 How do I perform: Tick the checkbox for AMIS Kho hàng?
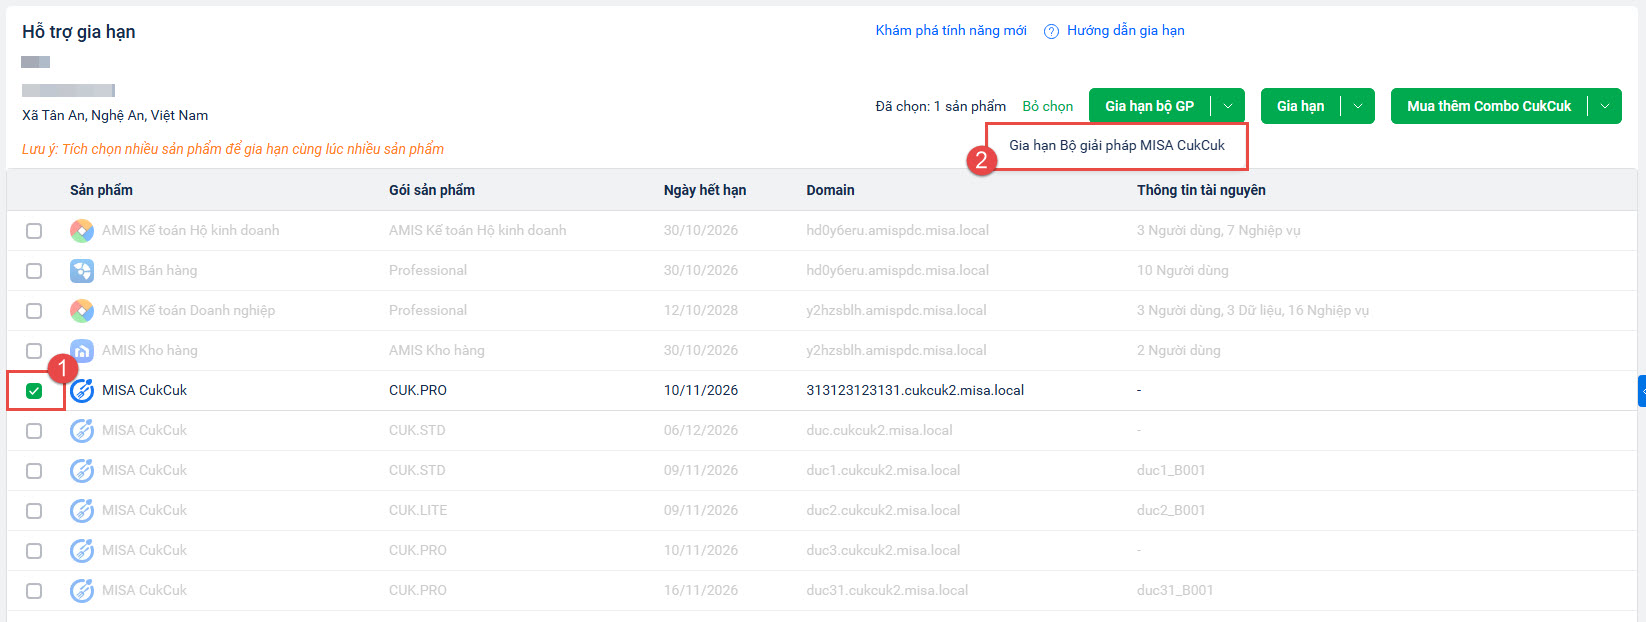click(x=34, y=351)
